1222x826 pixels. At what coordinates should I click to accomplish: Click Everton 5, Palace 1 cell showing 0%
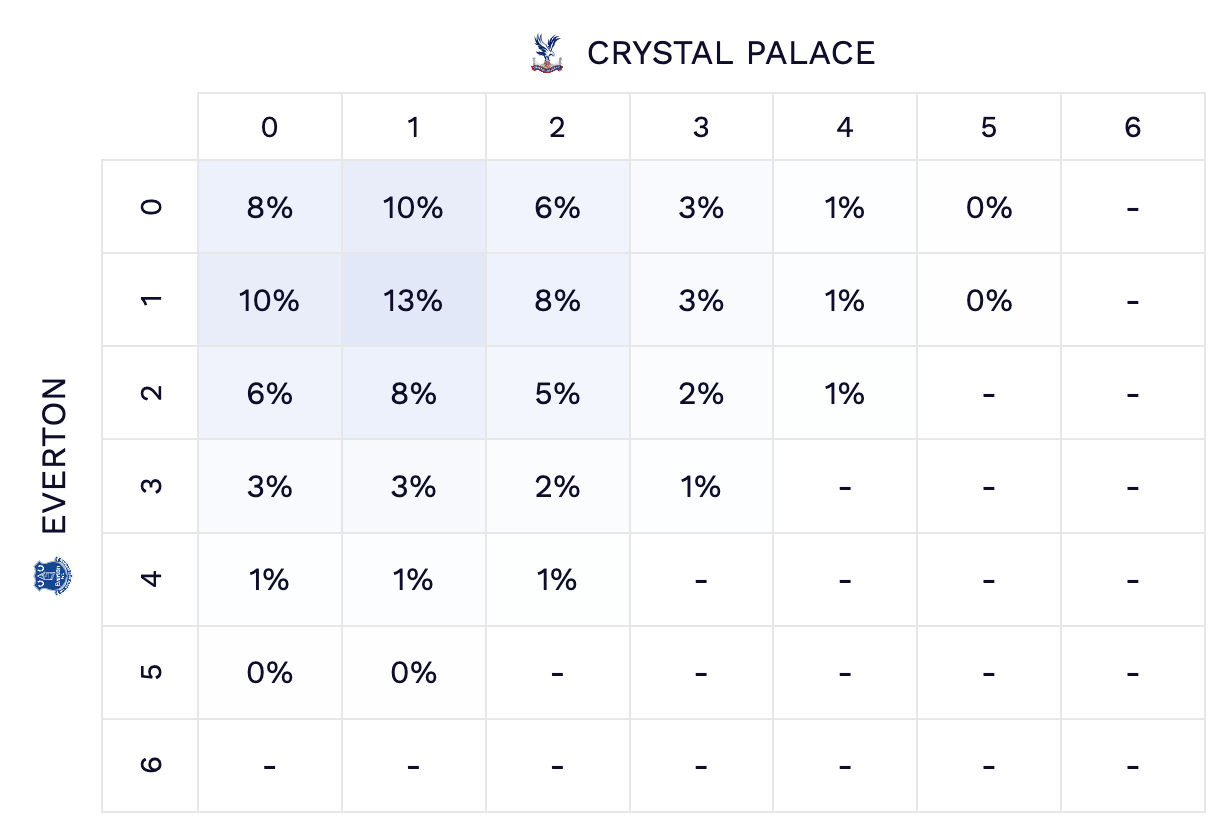click(413, 672)
